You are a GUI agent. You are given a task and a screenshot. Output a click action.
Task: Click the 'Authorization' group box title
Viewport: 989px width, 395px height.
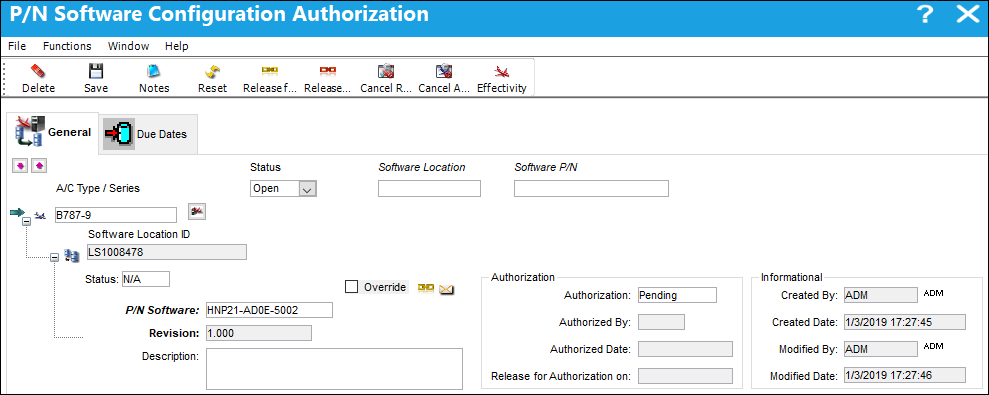pos(523,277)
